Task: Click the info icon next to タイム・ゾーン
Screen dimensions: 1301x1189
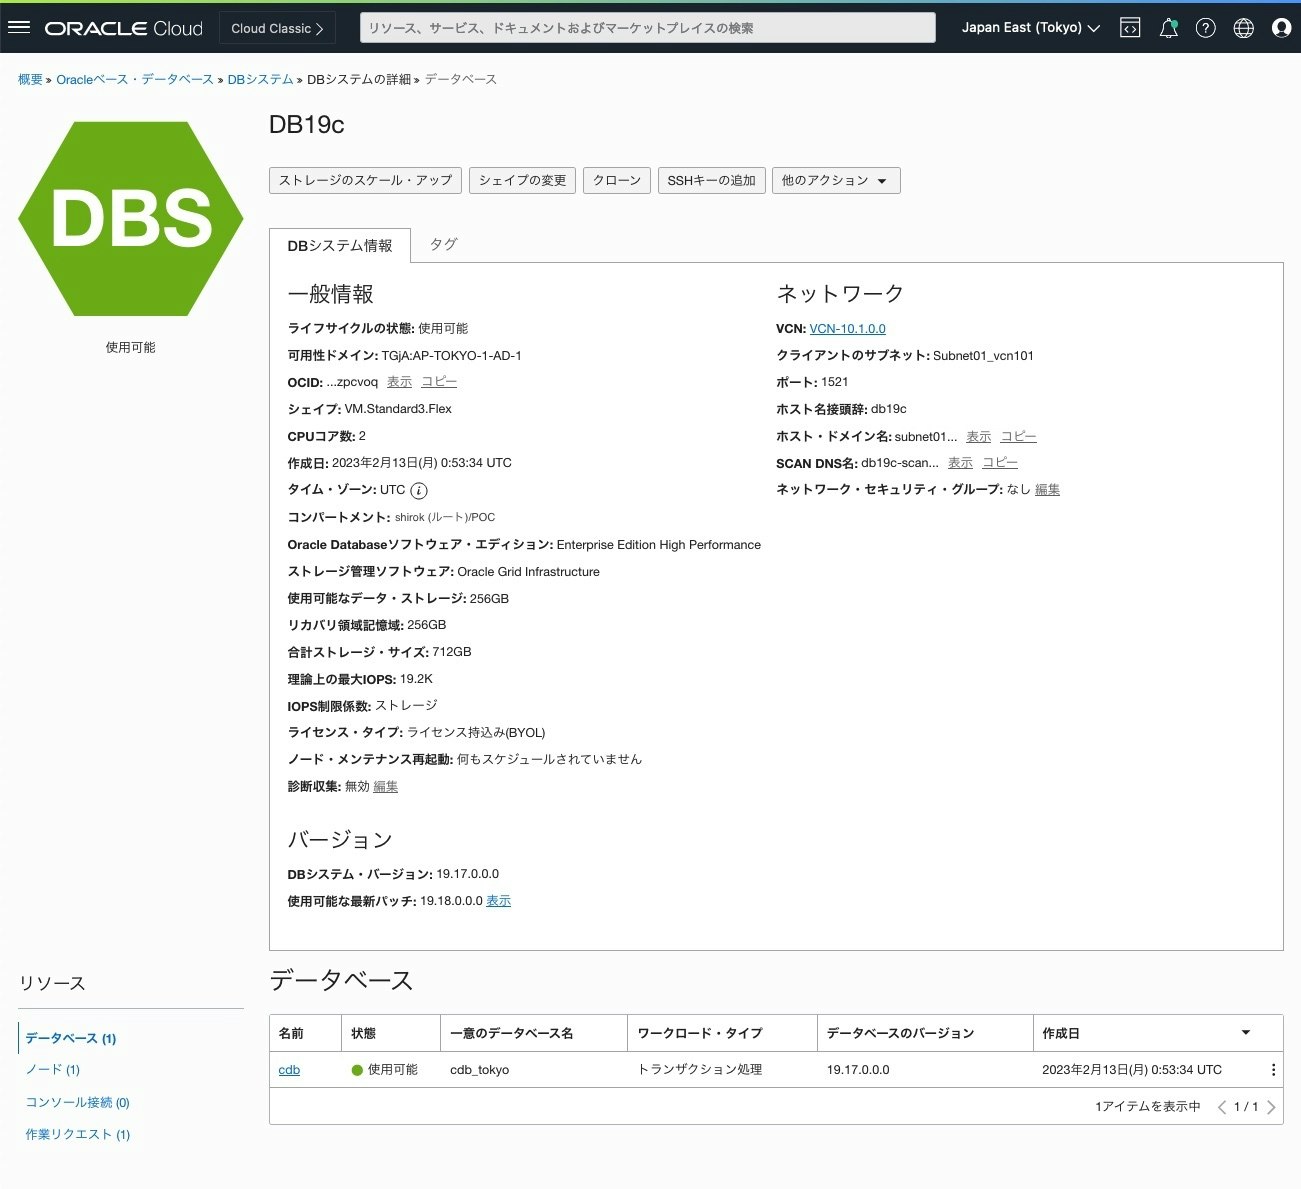Action: coord(419,490)
